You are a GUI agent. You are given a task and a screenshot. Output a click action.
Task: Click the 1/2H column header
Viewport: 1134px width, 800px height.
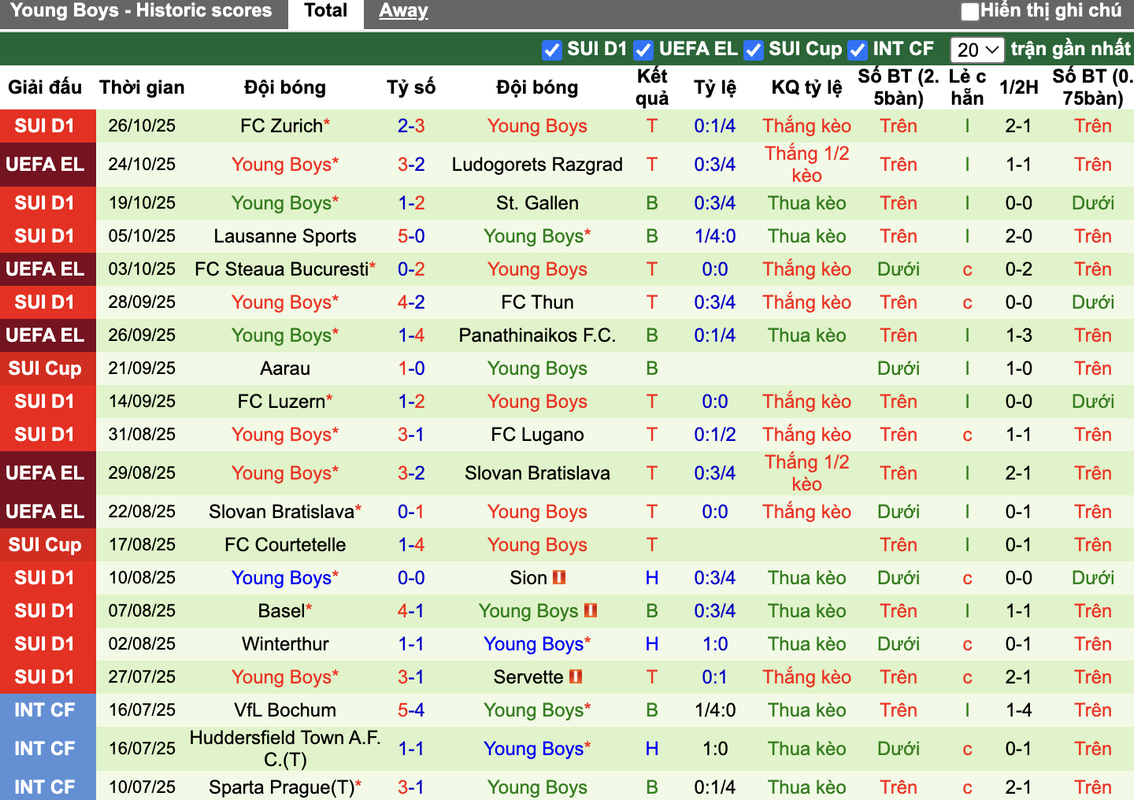point(1018,88)
